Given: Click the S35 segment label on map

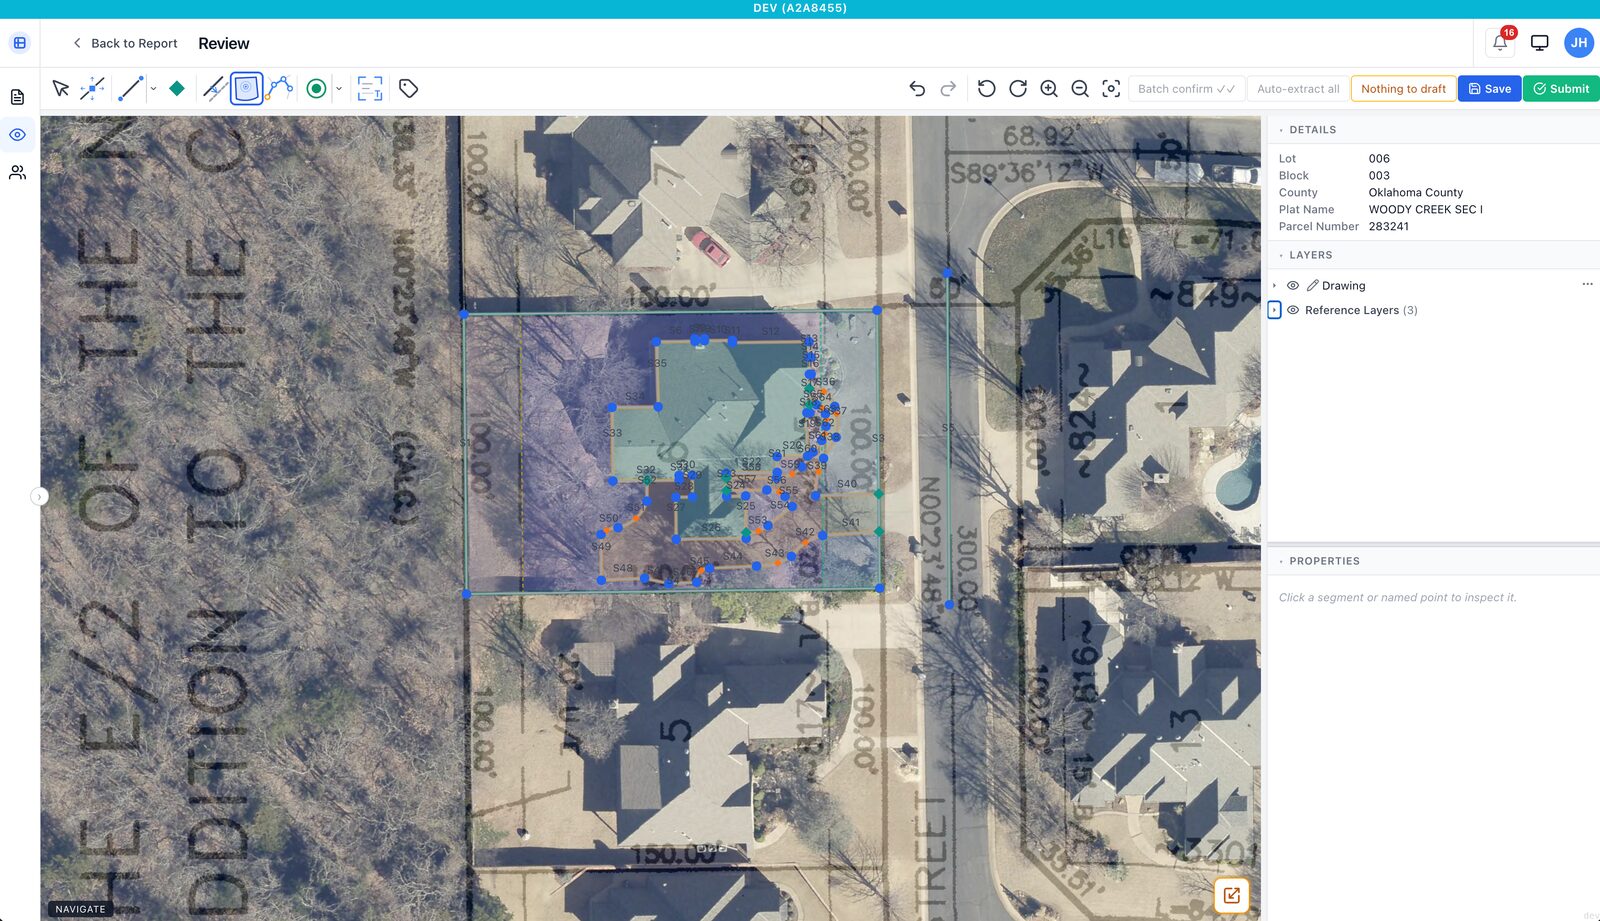Looking at the screenshot, I should [657, 363].
